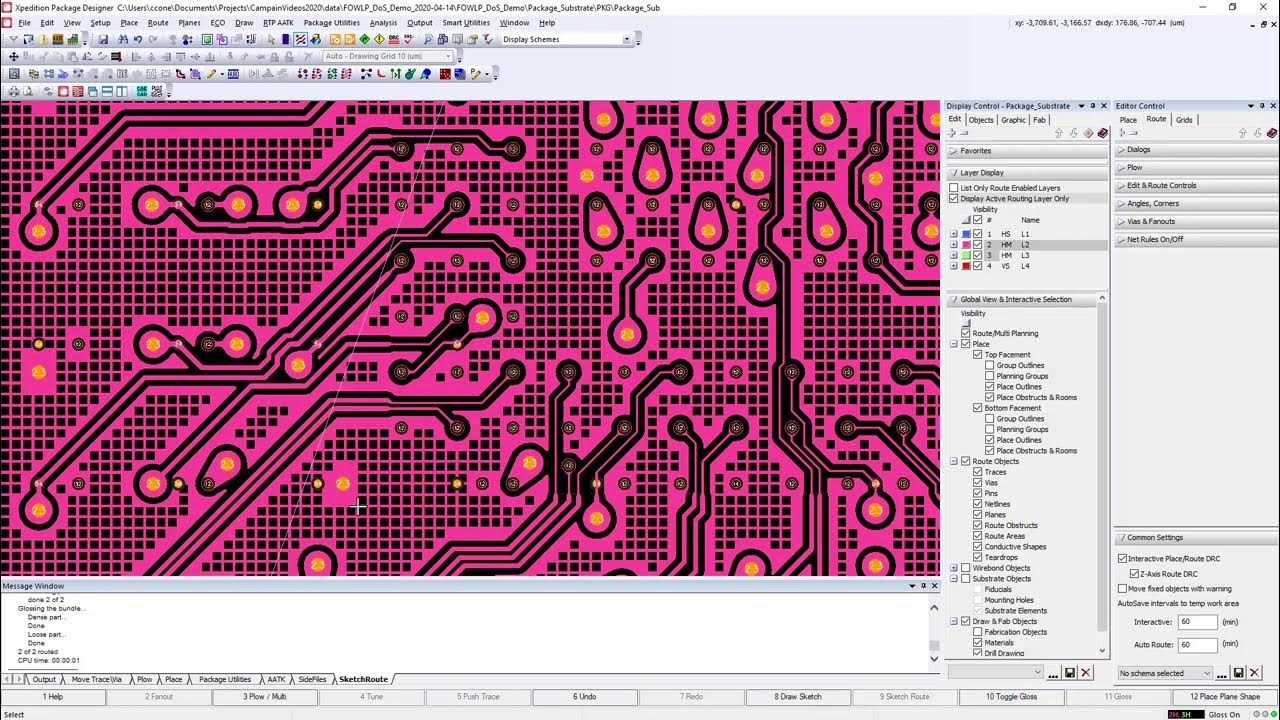This screenshot has height=720, width=1280.
Task: Click the pencil icon in third toolbar
Action: pos(211,73)
